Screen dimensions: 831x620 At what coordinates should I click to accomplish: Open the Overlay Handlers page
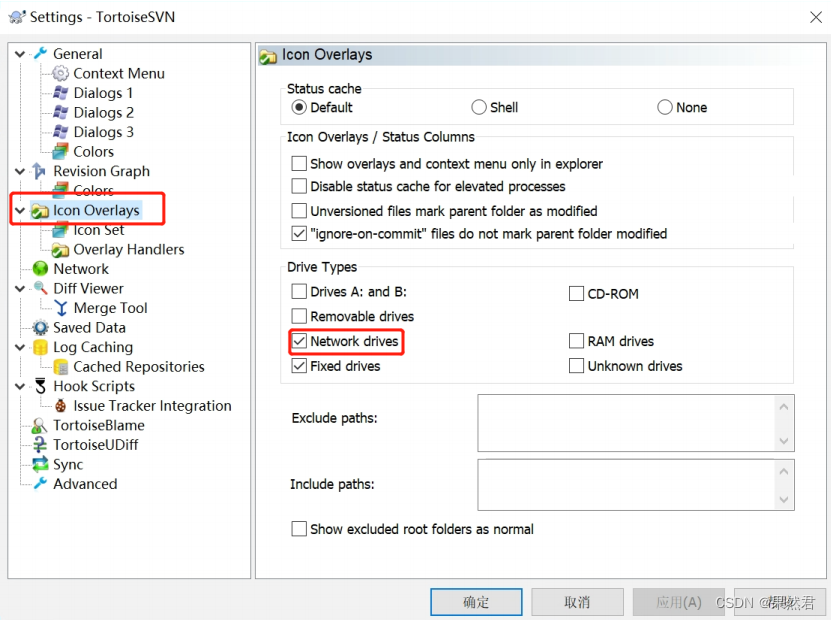tap(129, 250)
